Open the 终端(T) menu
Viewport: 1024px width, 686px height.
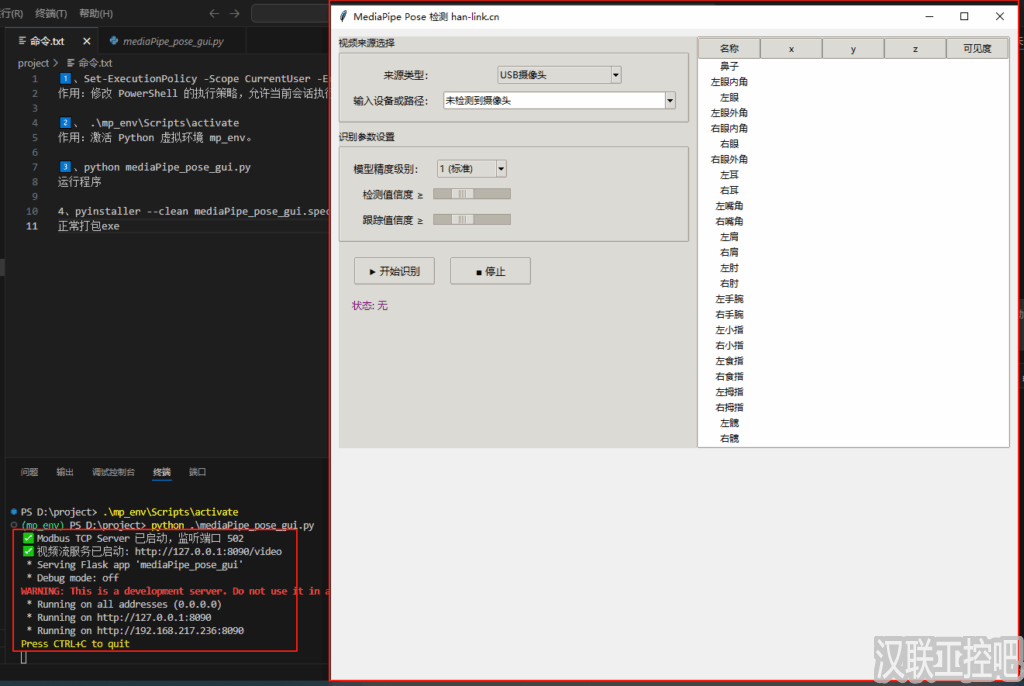(51, 14)
